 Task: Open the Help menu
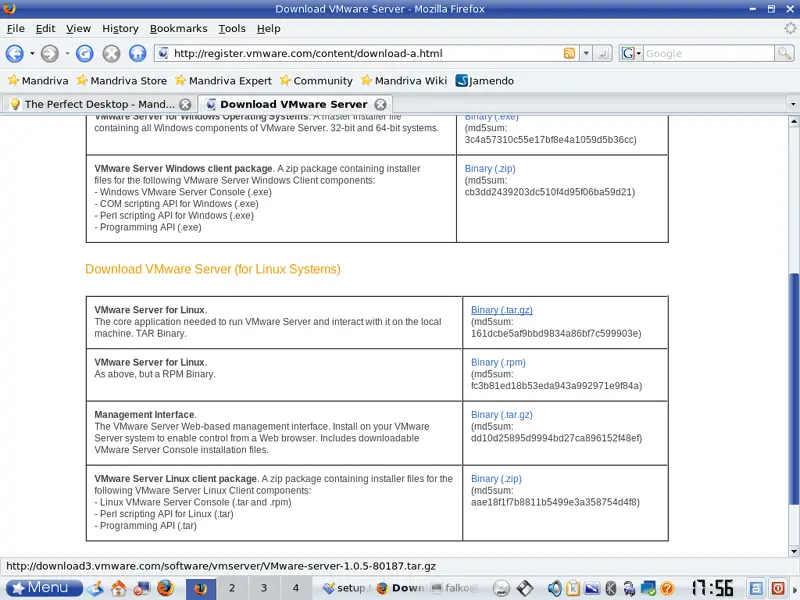pyautogui.click(x=269, y=29)
